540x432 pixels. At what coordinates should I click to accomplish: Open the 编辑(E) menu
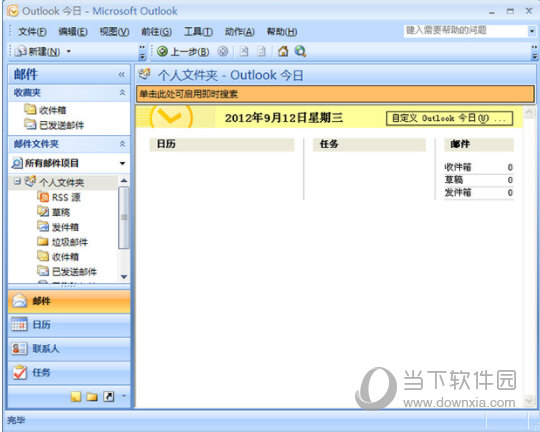click(73, 32)
